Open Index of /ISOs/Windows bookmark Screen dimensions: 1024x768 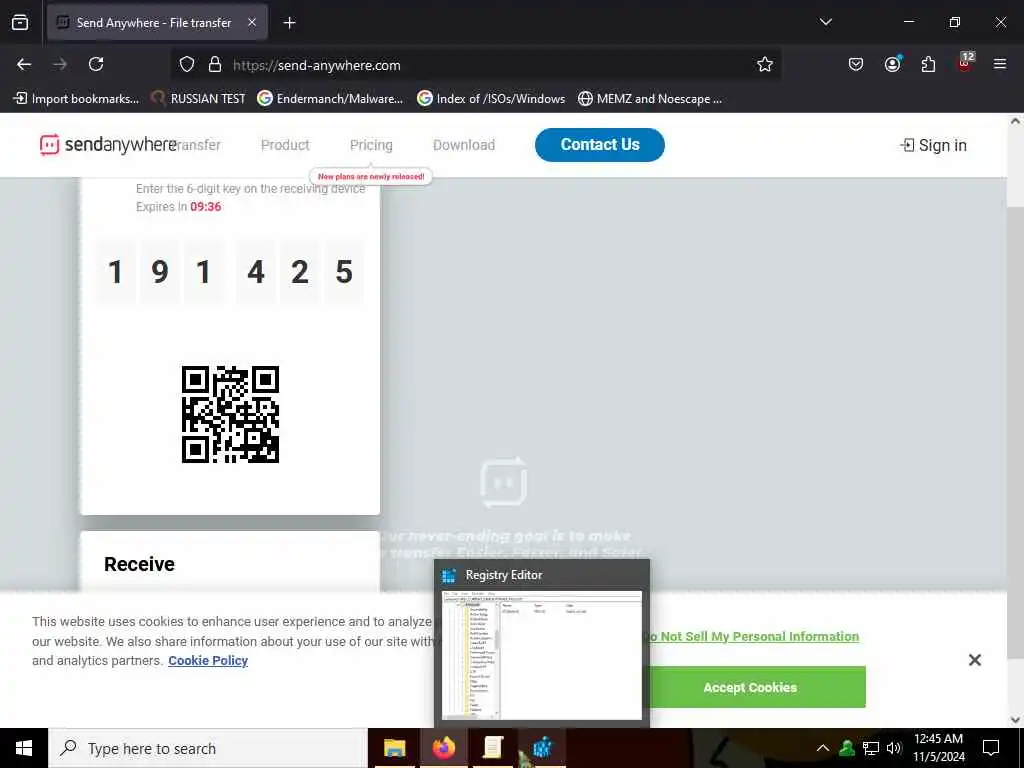(491, 99)
